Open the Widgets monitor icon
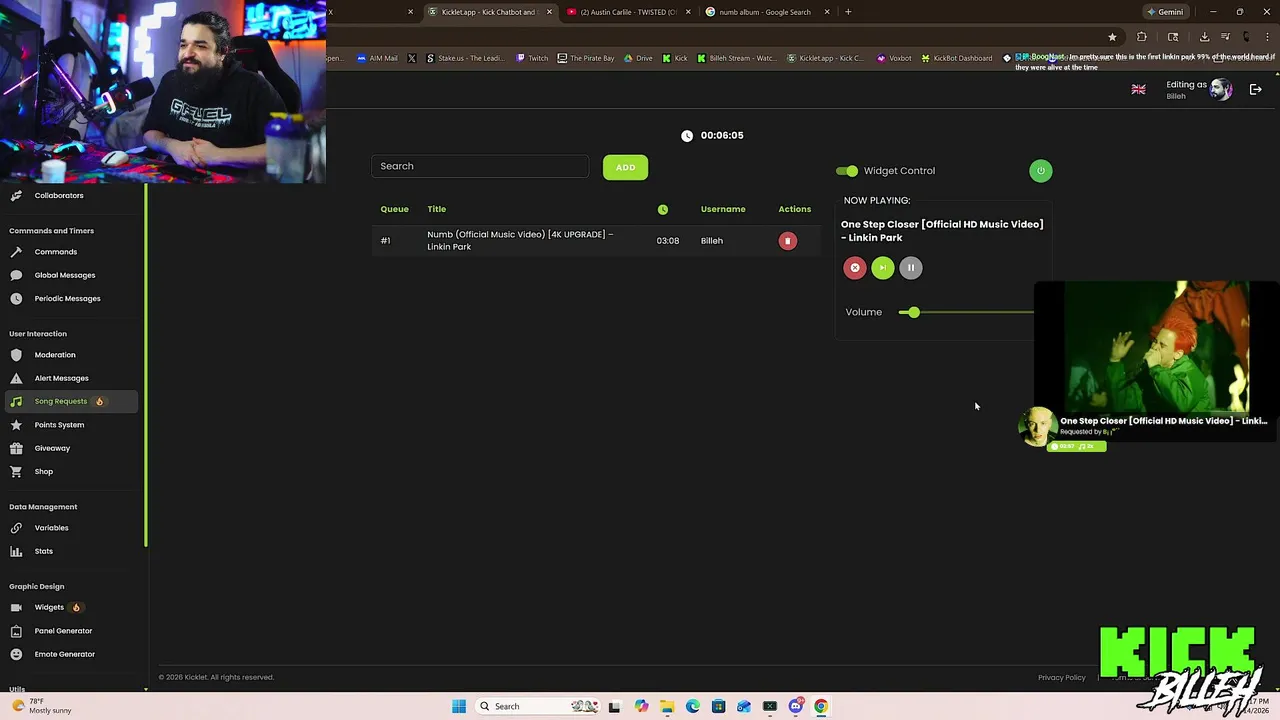 16,607
